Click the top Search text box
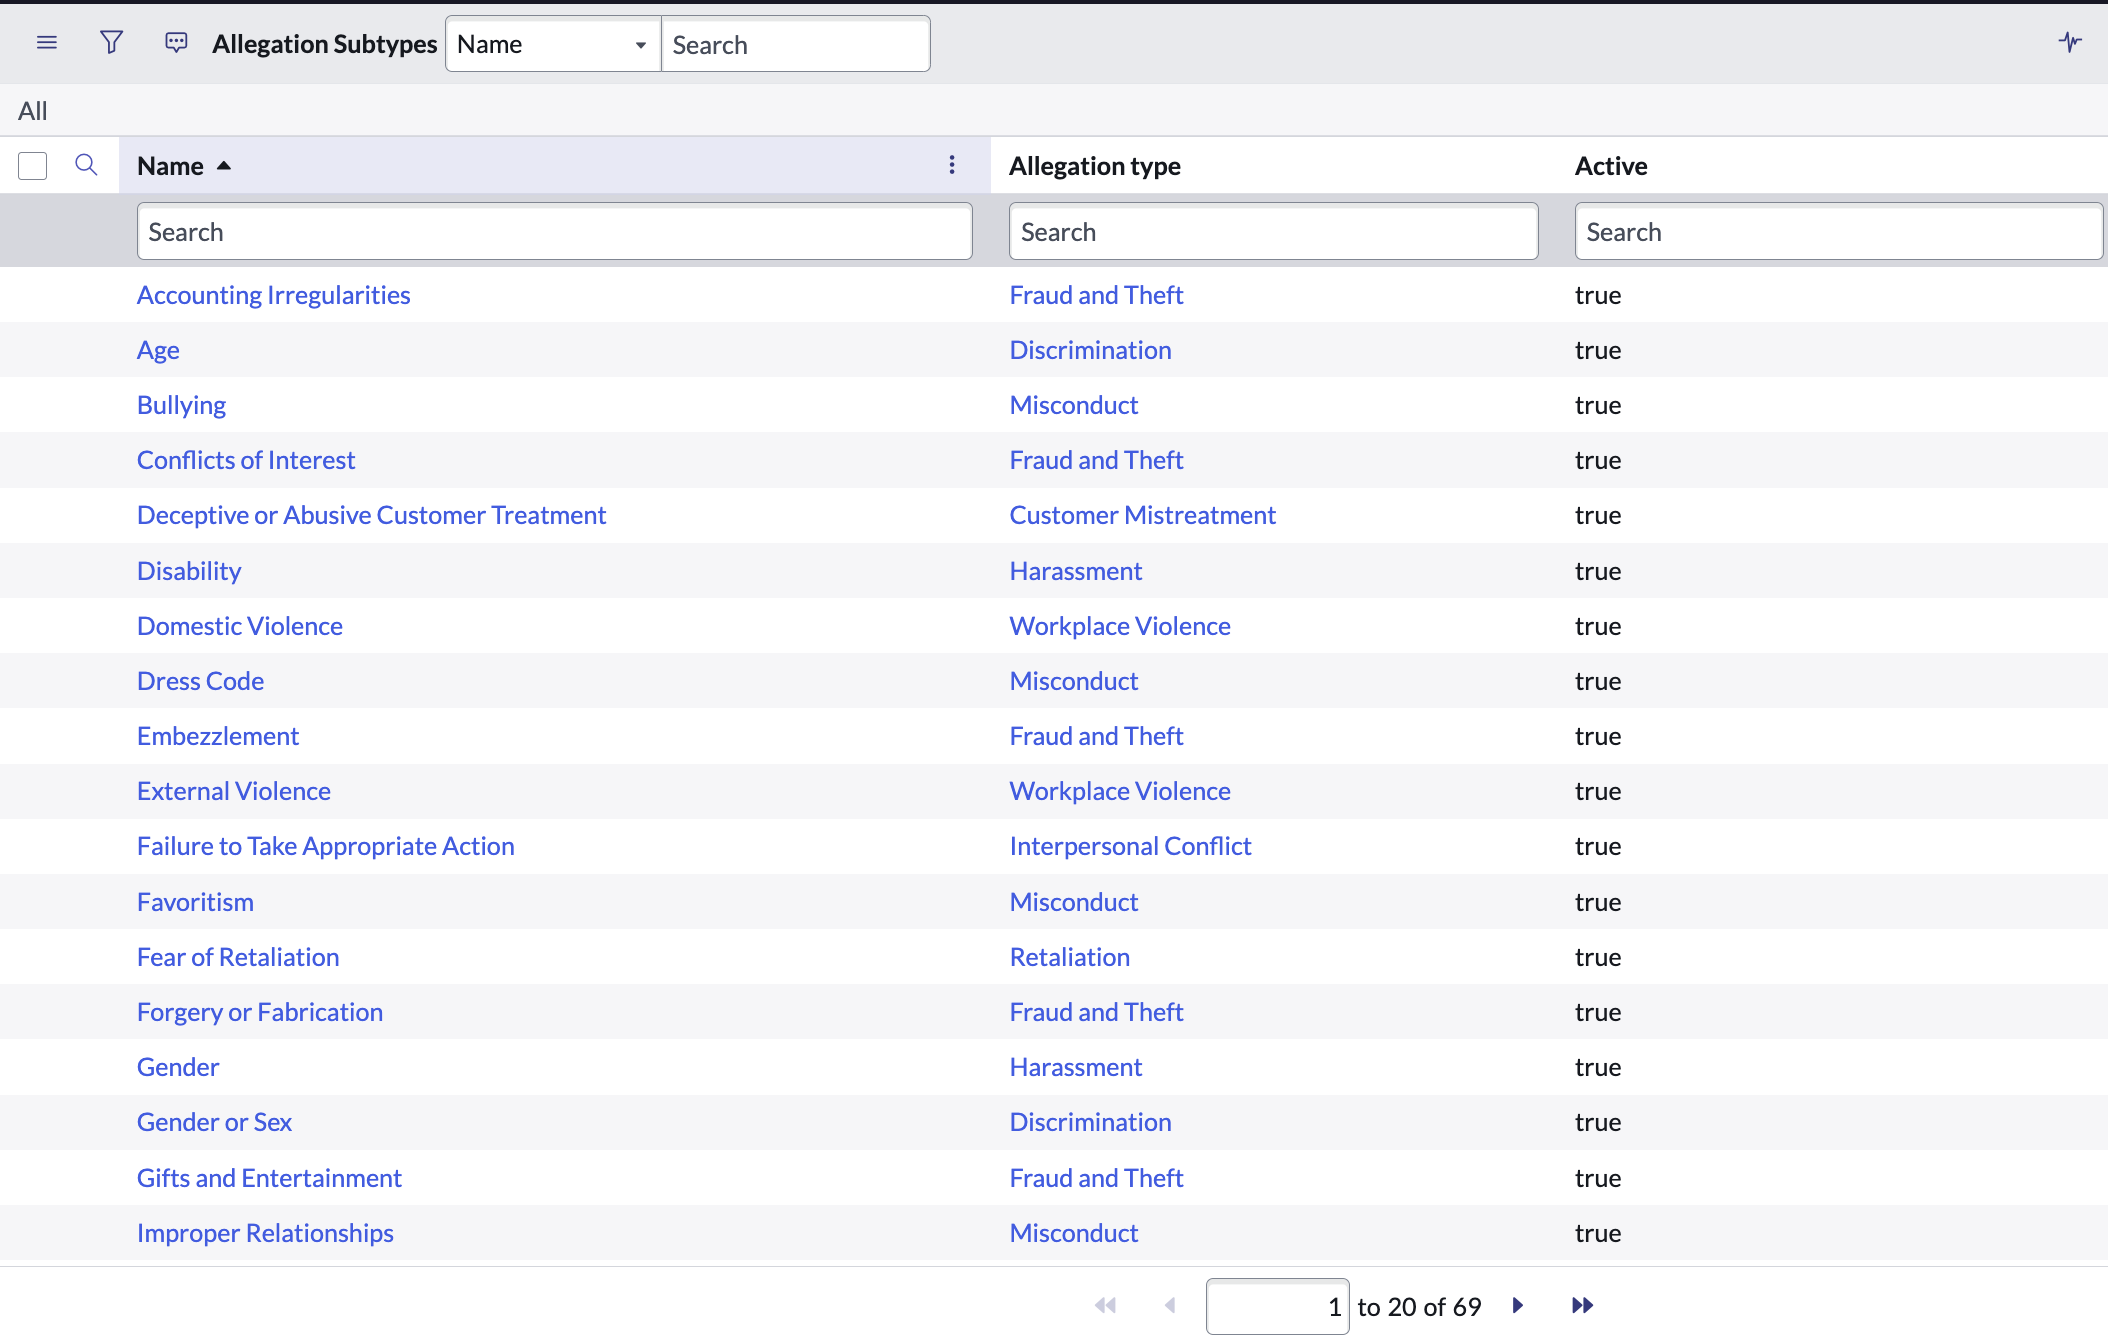This screenshot has width=2108, height=1342. [795, 44]
